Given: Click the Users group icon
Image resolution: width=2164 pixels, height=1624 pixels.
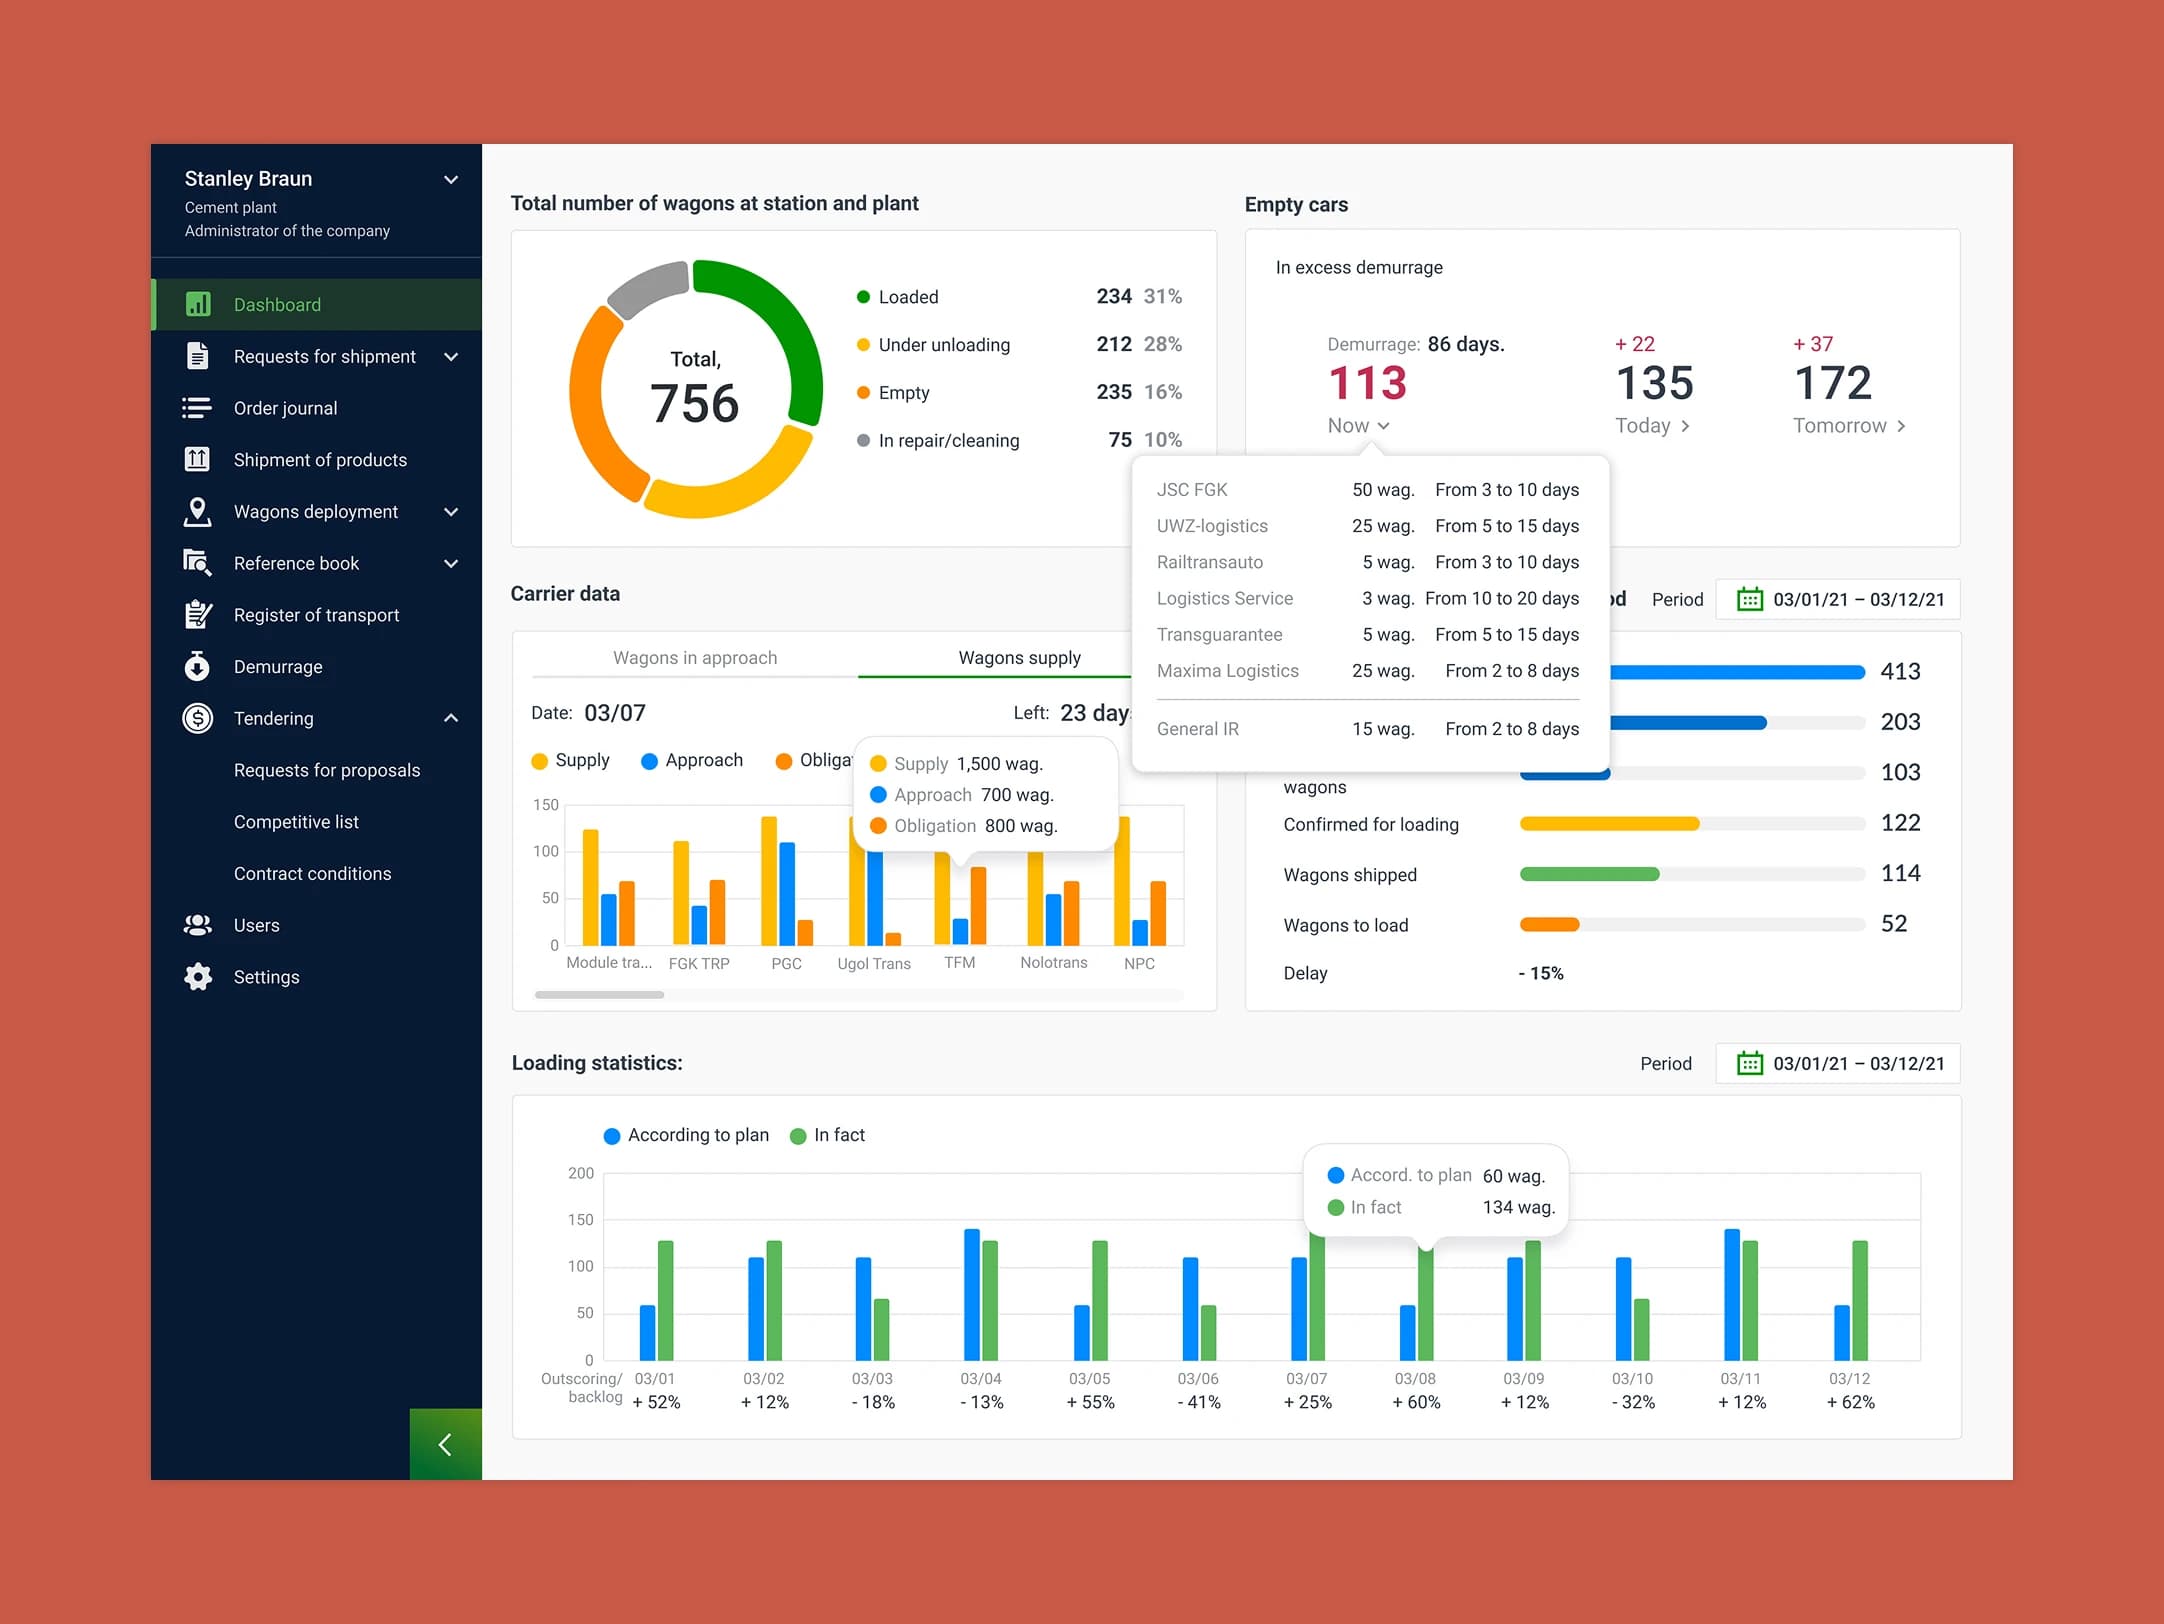Looking at the screenshot, I should tap(198, 925).
